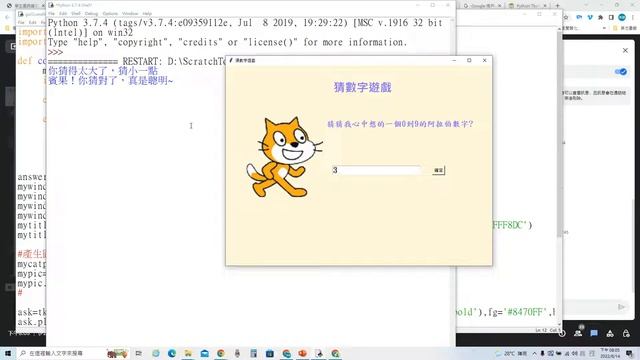
Task: Minimize the guessing game window
Action: [454, 60]
